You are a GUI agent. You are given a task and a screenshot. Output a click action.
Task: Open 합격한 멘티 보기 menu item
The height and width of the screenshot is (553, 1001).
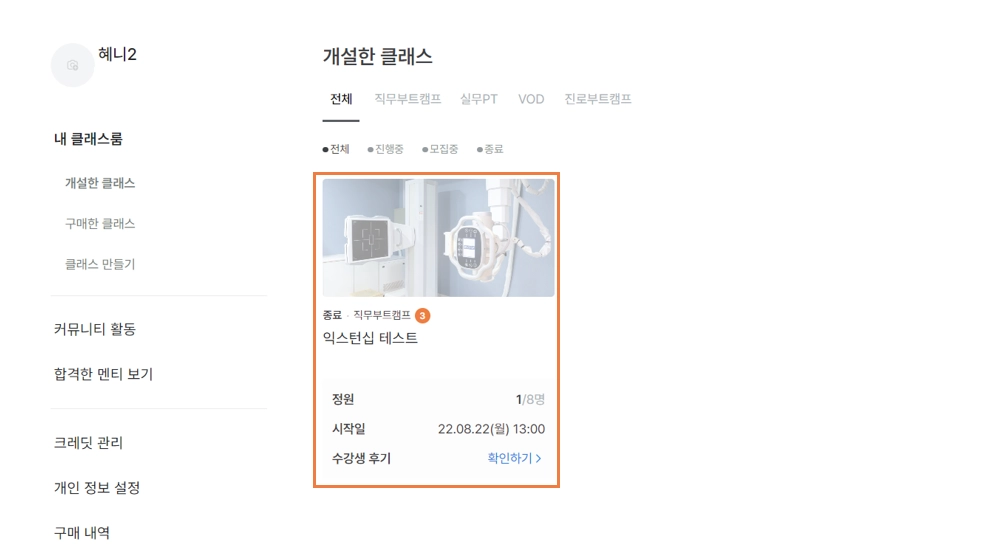tap(103, 374)
